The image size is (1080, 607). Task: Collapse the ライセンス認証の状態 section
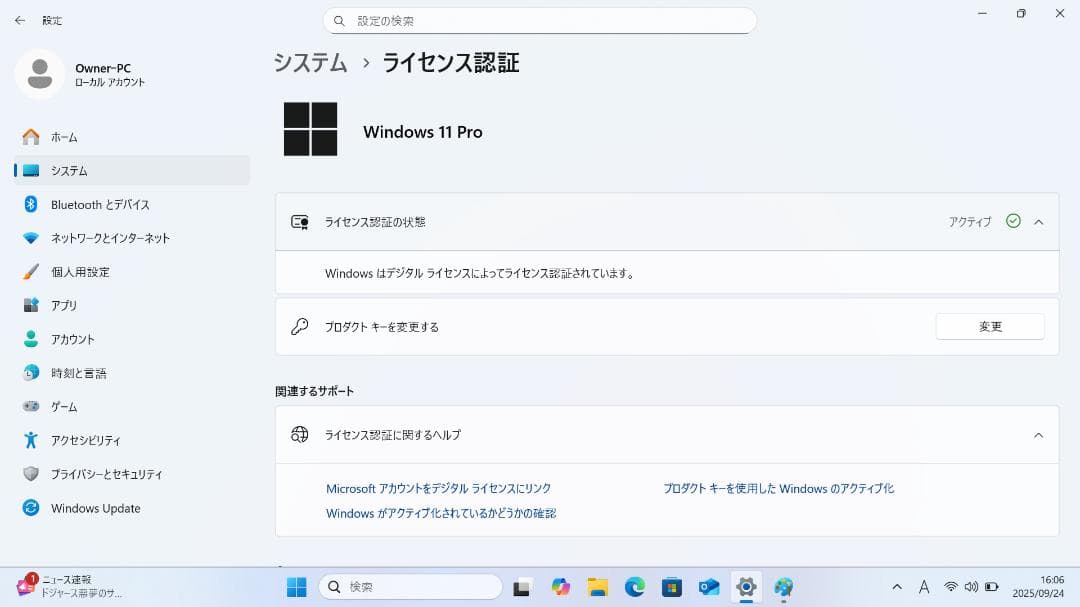point(1041,222)
